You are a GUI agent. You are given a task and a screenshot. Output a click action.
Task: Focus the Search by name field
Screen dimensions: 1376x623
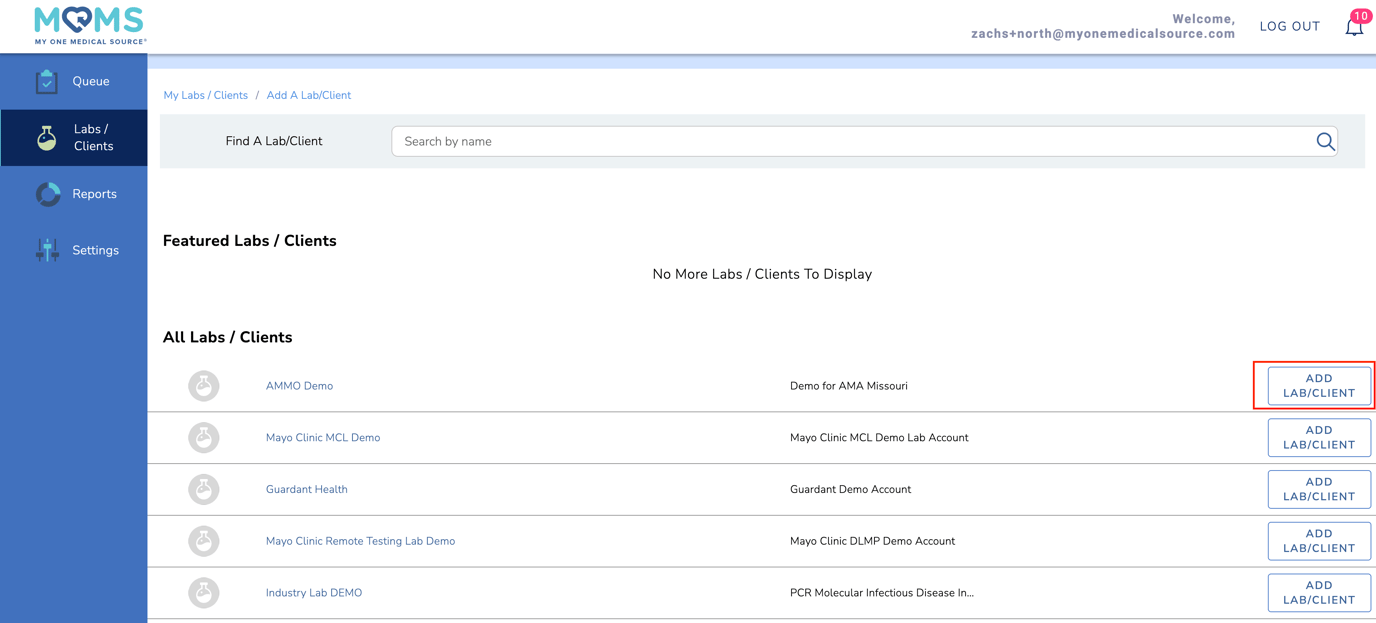pos(850,142)
